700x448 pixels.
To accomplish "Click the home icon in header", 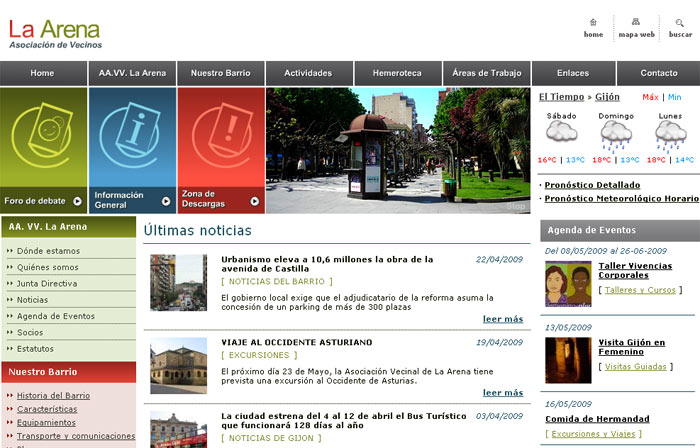I will click(593, 22).
